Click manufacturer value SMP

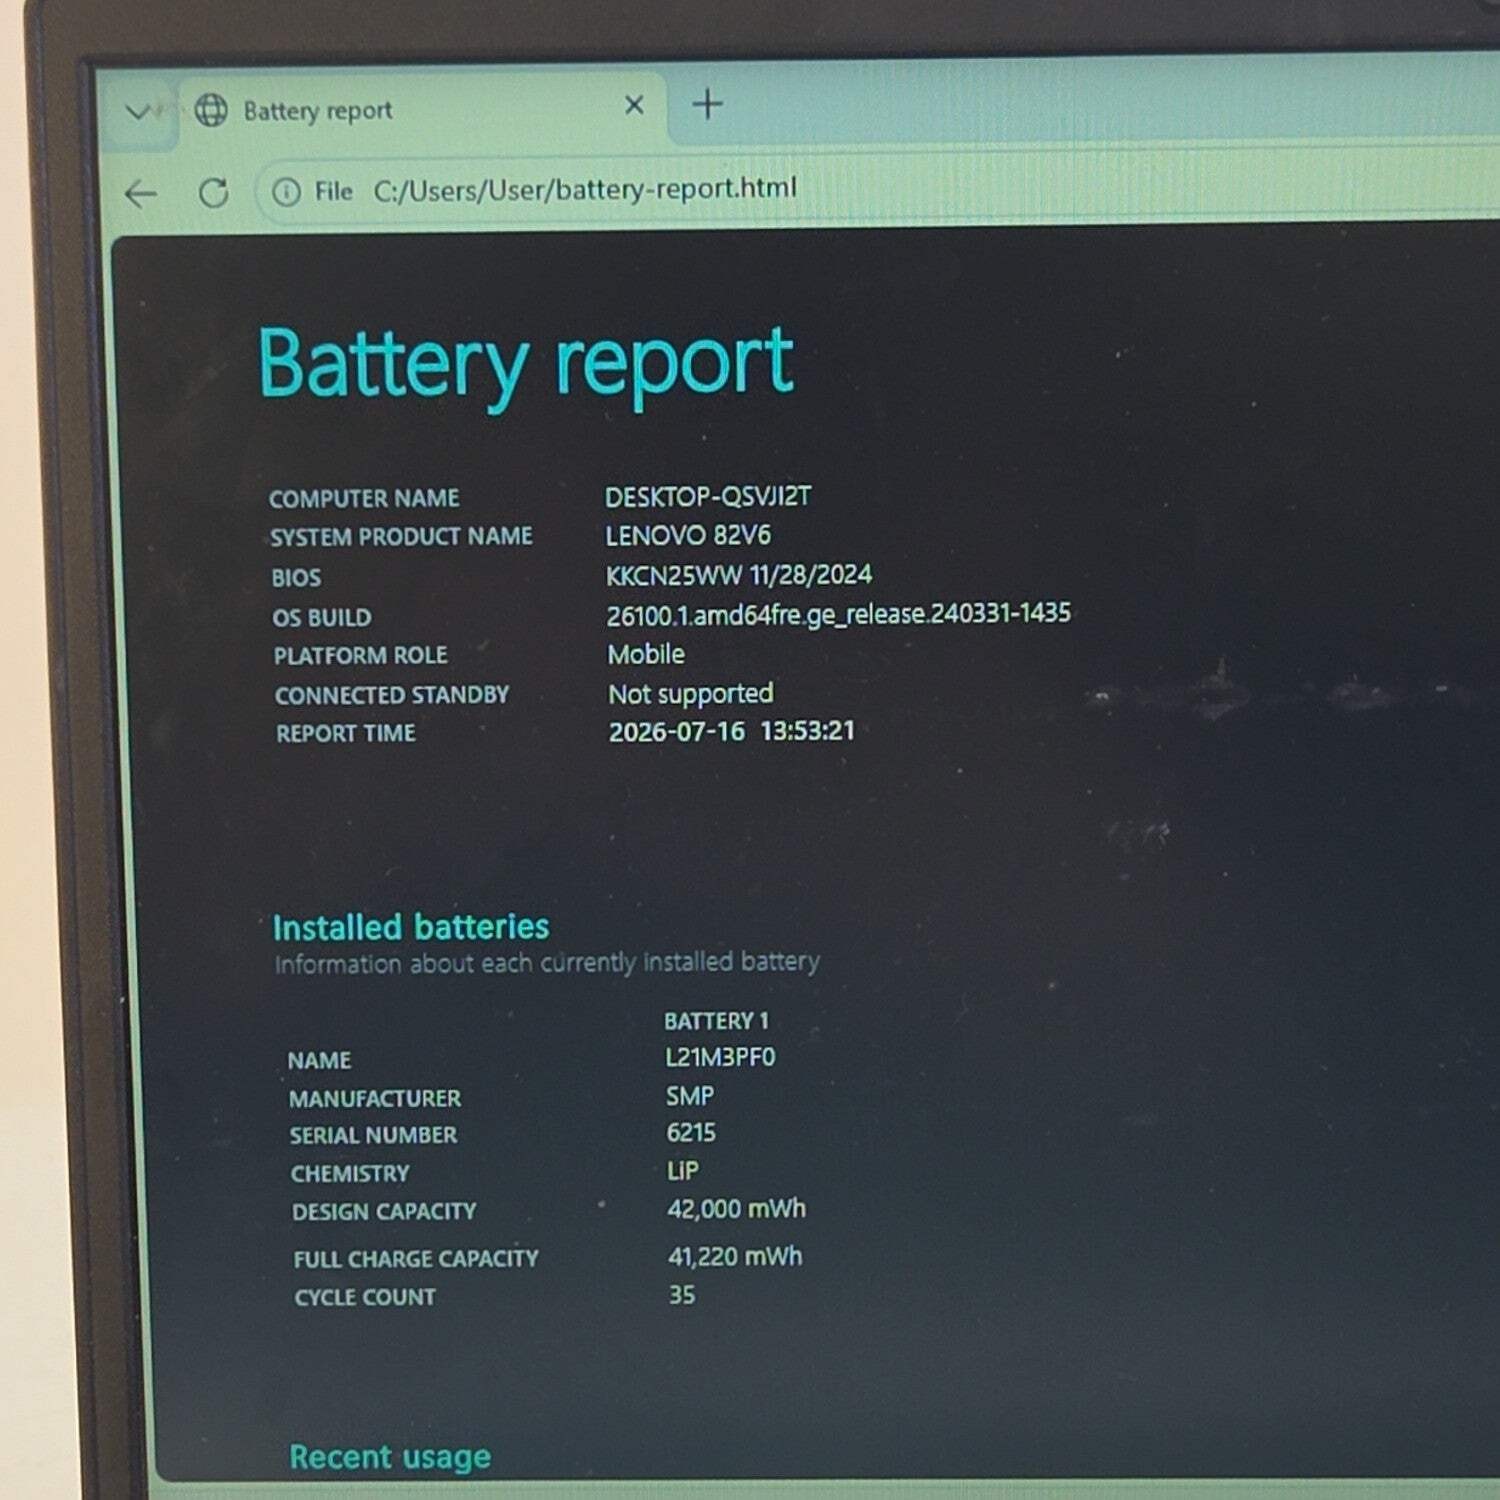point(690,1096)
